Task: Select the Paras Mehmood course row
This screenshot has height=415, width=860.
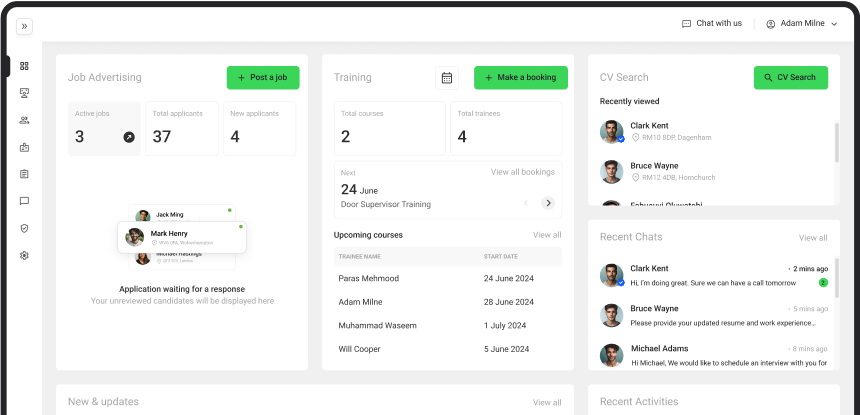Action: point(448,278)
